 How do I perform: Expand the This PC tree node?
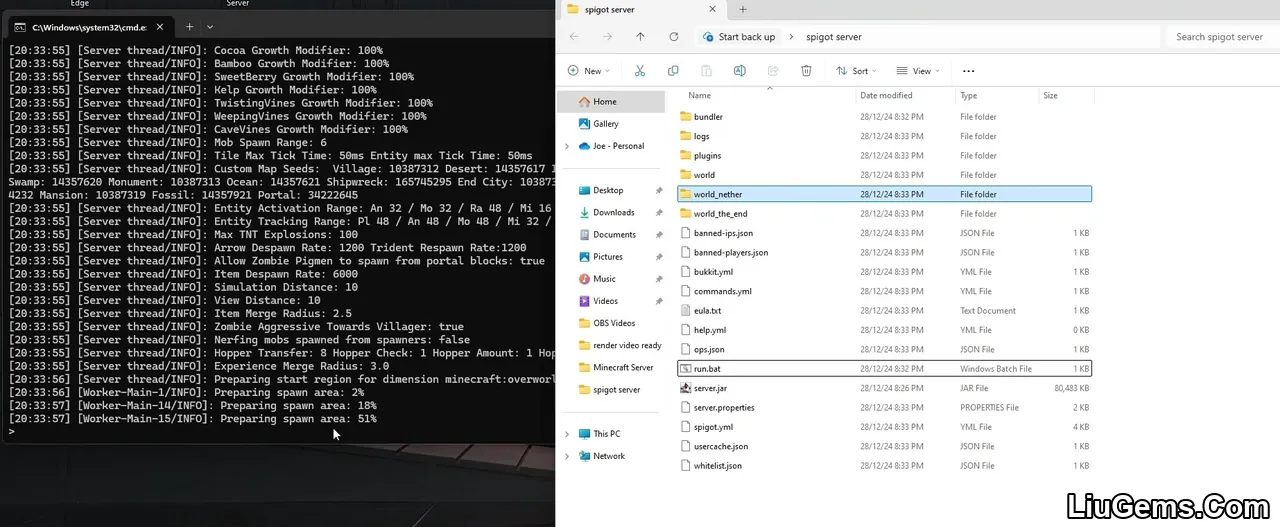point(567,434)
